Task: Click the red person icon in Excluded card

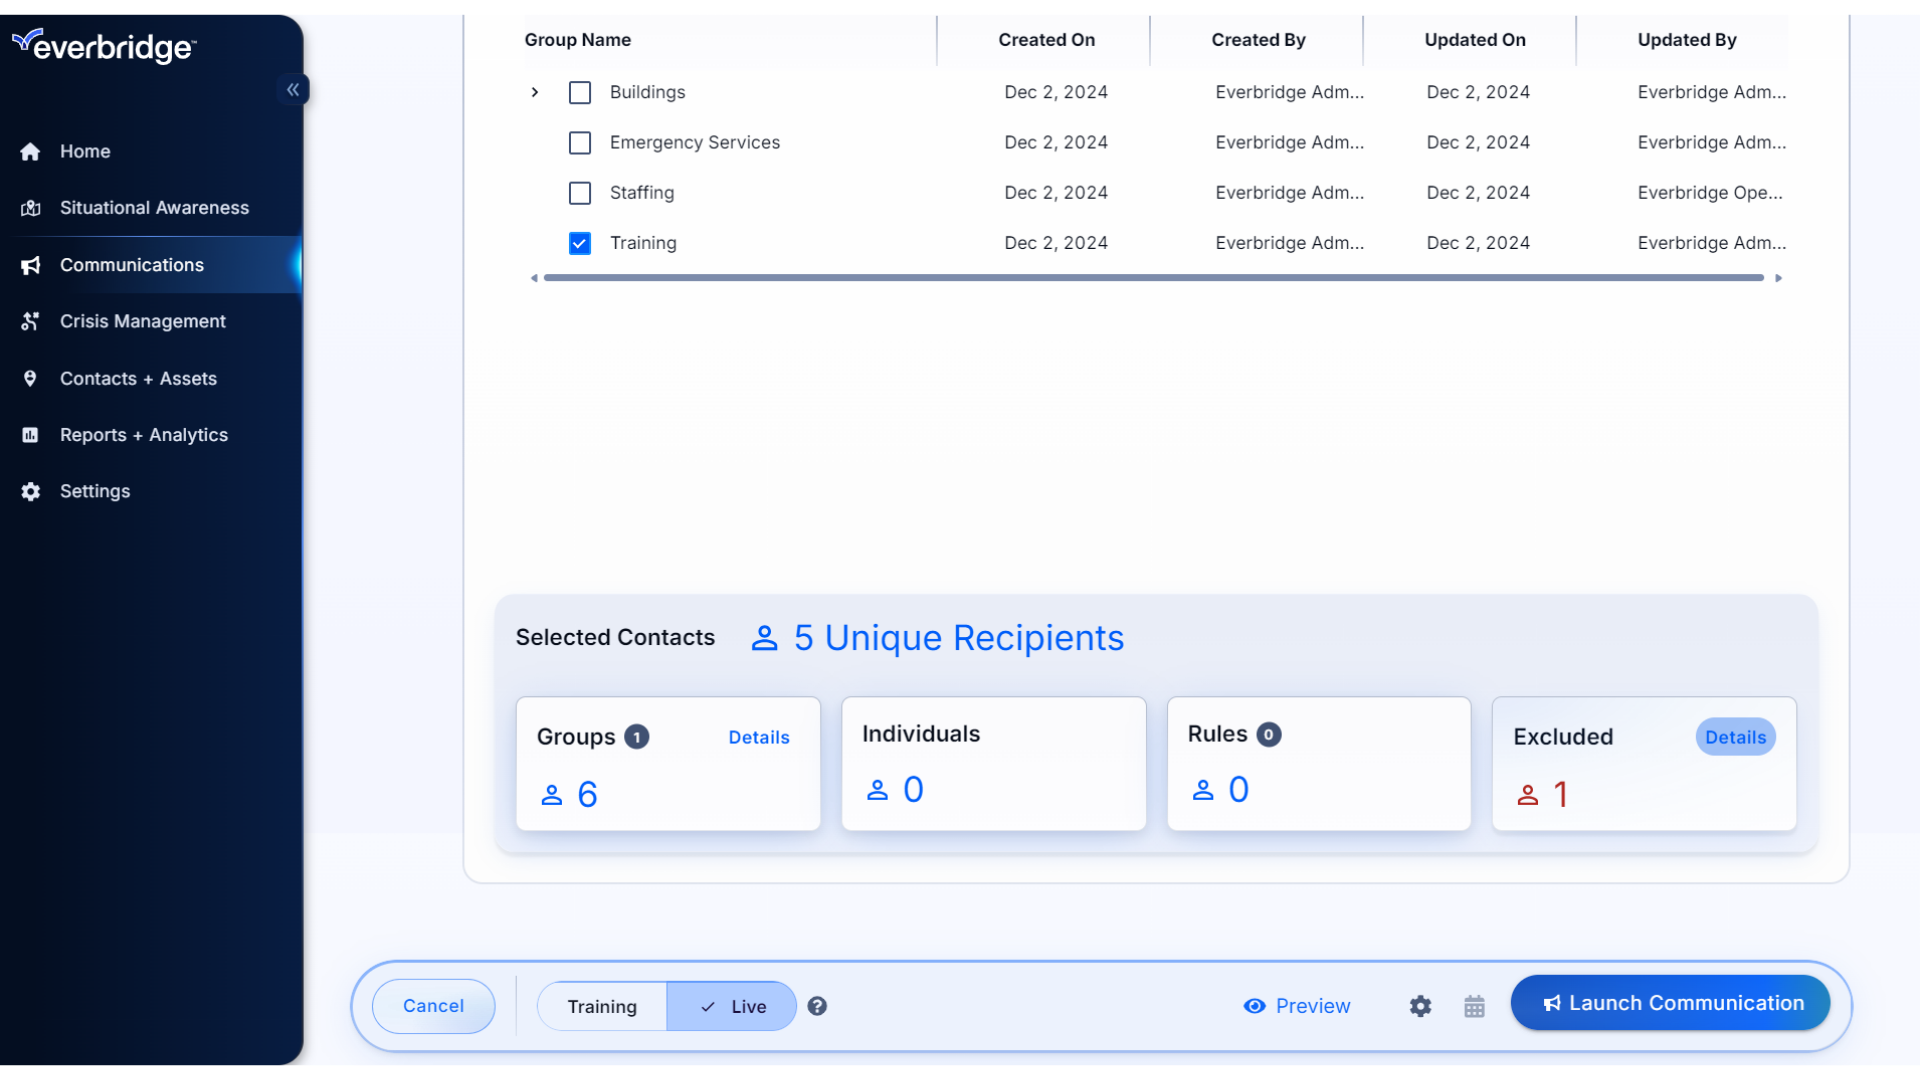Action: [1527, 795]
